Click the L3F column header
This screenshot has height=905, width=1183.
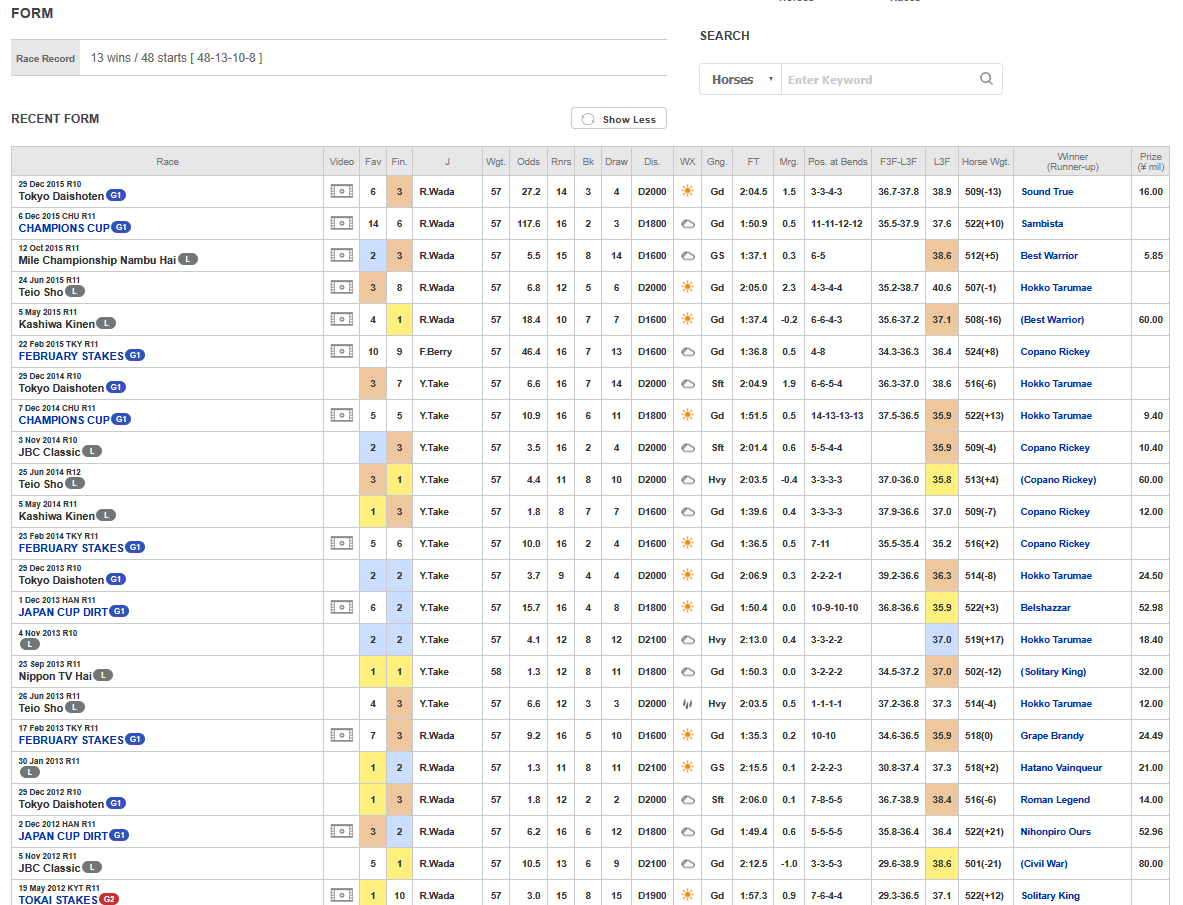(942, 161)
